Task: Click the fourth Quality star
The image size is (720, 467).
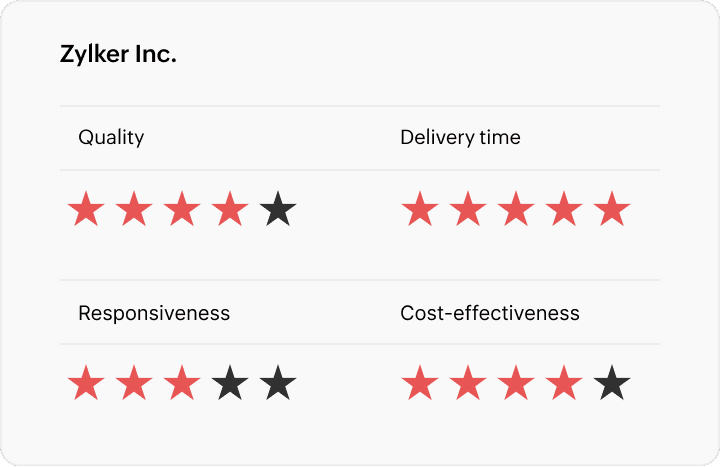Action: pos(230,211)
